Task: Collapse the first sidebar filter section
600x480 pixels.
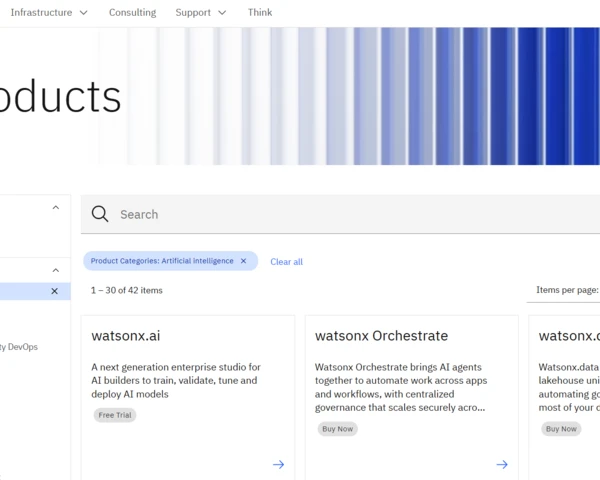Action: coord(56,207)
